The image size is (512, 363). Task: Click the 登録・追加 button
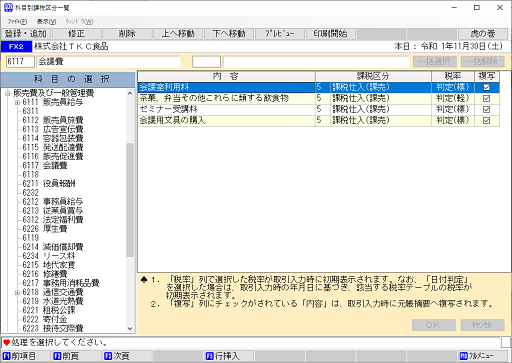[26, 34]
